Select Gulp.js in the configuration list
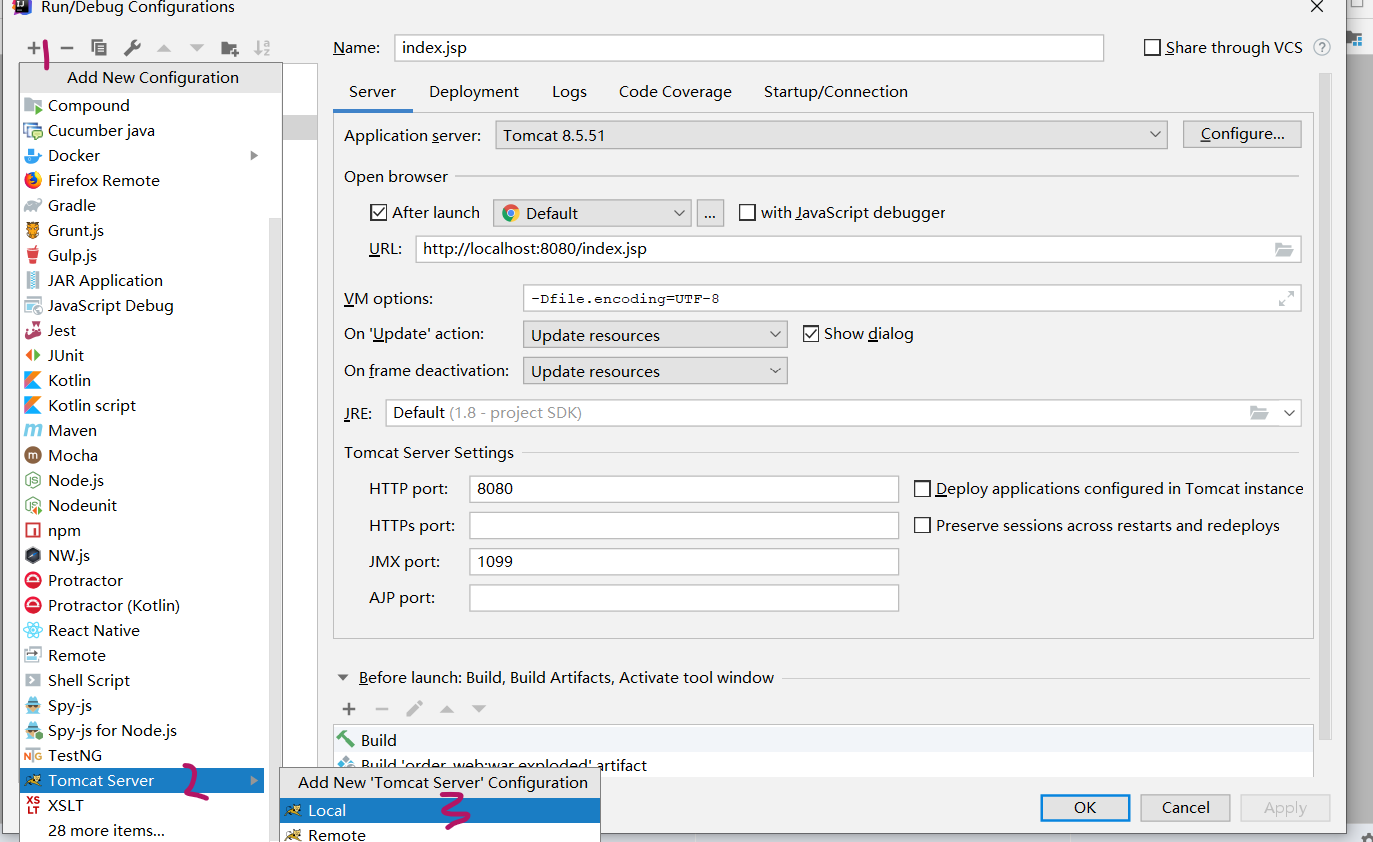Image resolution: width=1373 pixels, height=842 pixels. tap(72, 255)
